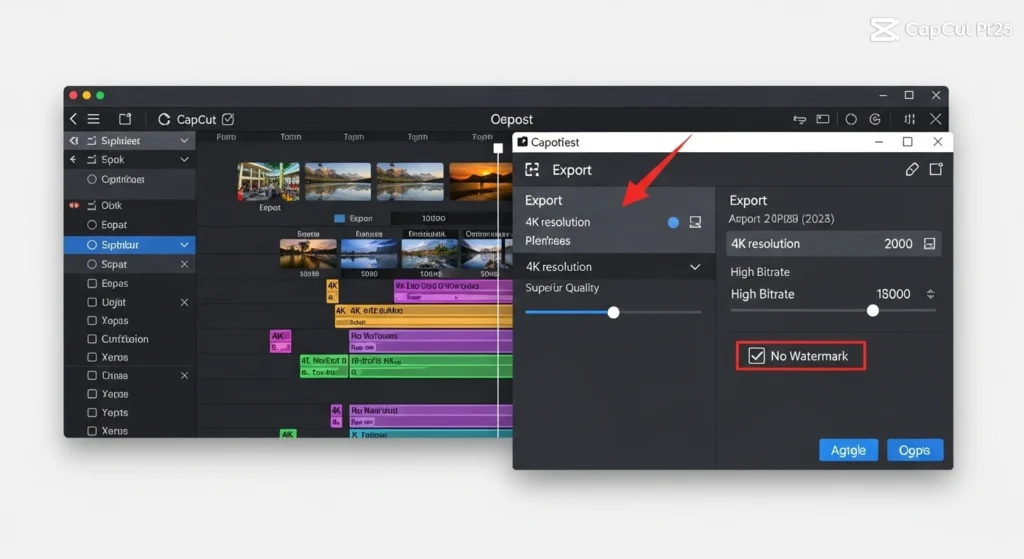The height and width of the screenshot is (559, 1024).
Task: Click the checkmark box icon after the CapCut label
Action: click(228, 119)
